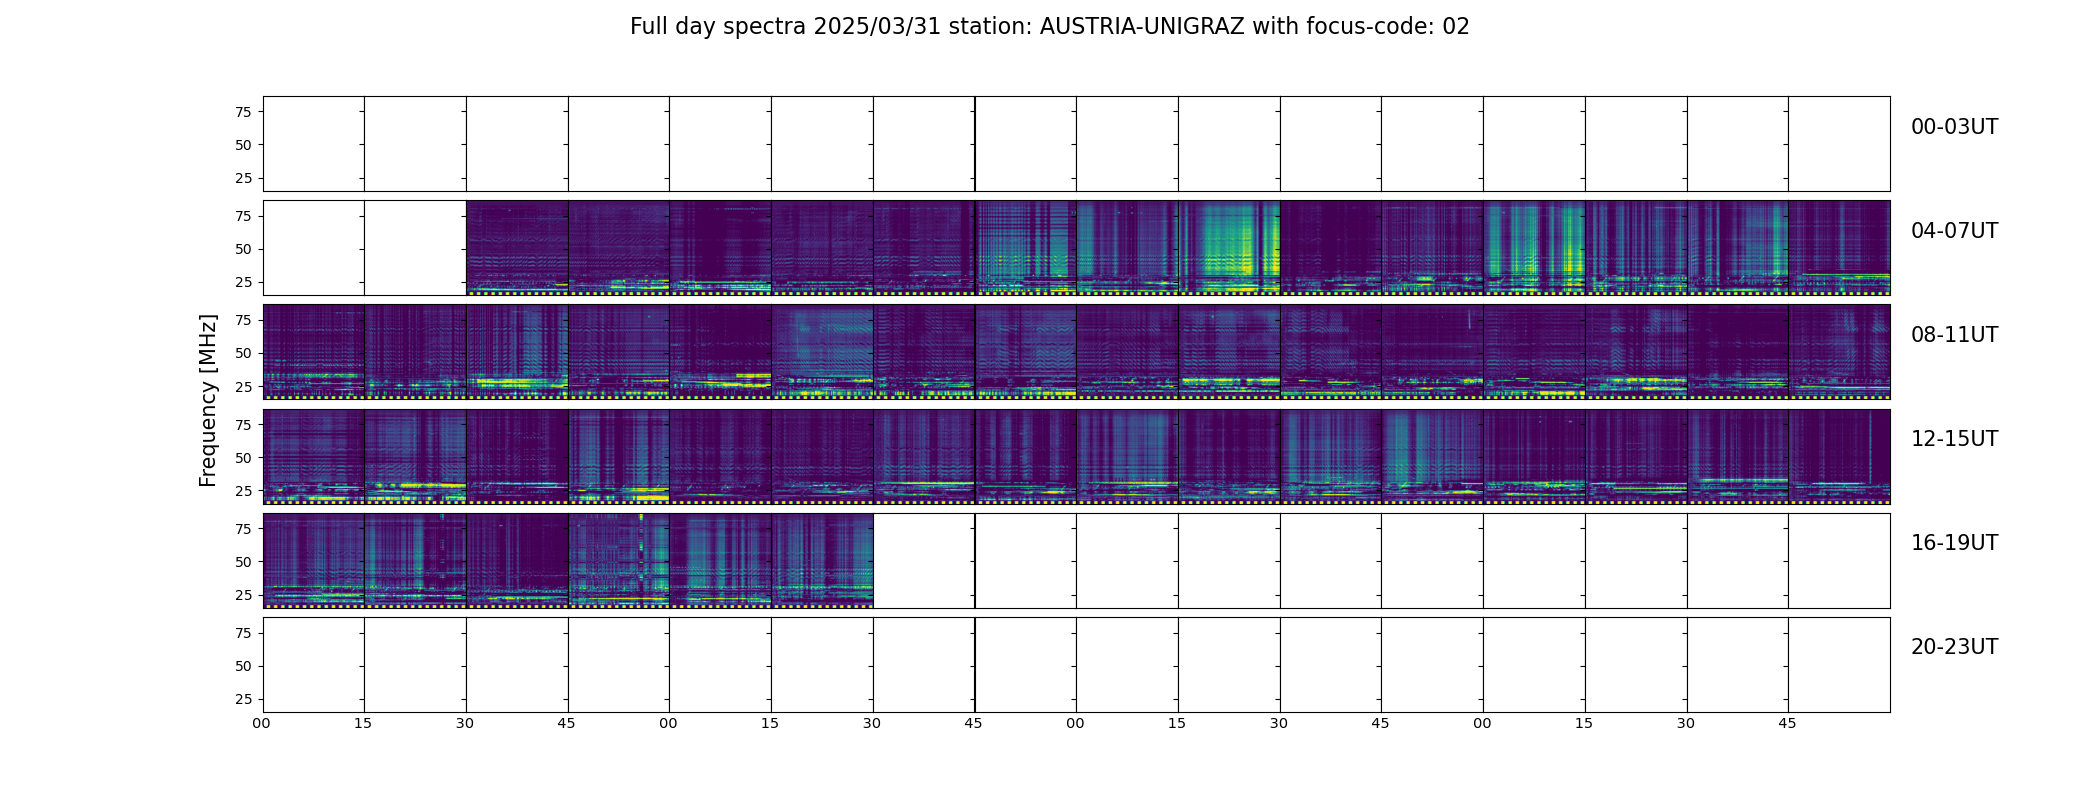2100x800 pixels.
Task: Open the 10:15–10:30 spectrogram in the 08-11UT row
Action: 1229,352
